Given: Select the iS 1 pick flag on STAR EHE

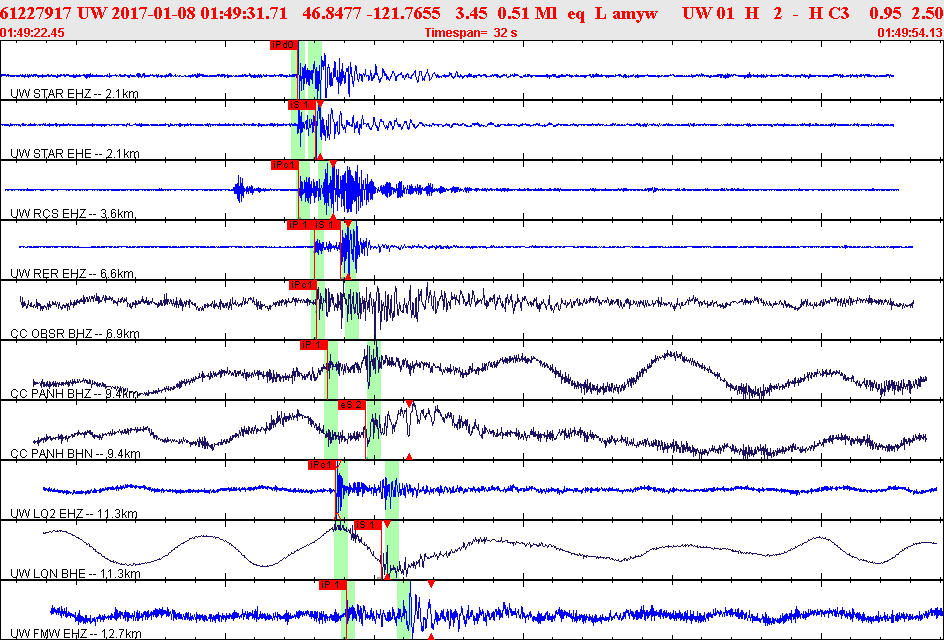Looking at the screenshot, I should click(x=301, y=105).
